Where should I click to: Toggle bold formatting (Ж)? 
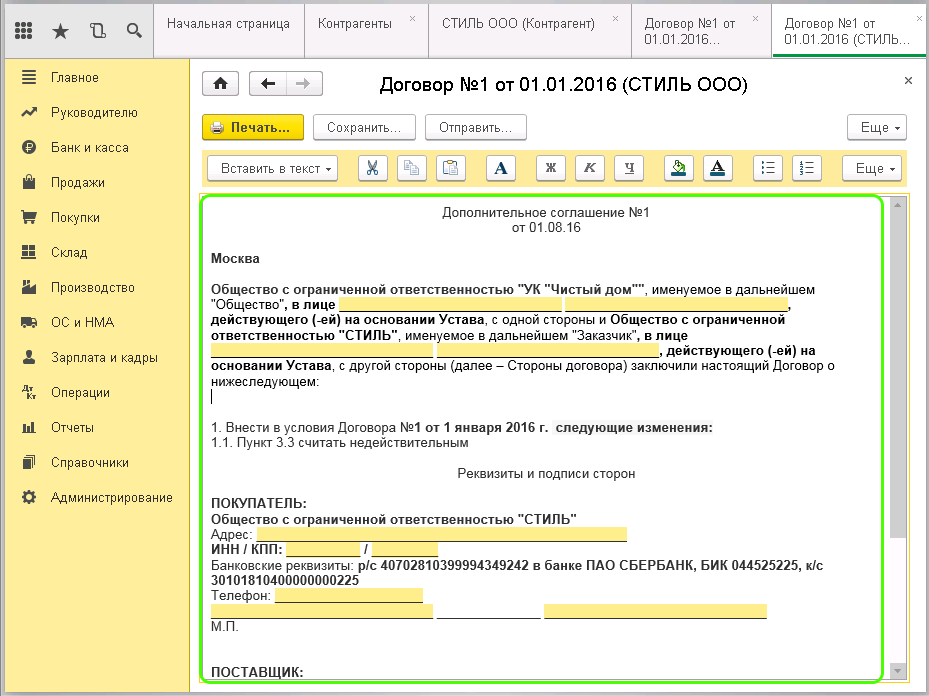tap(551, 168)
